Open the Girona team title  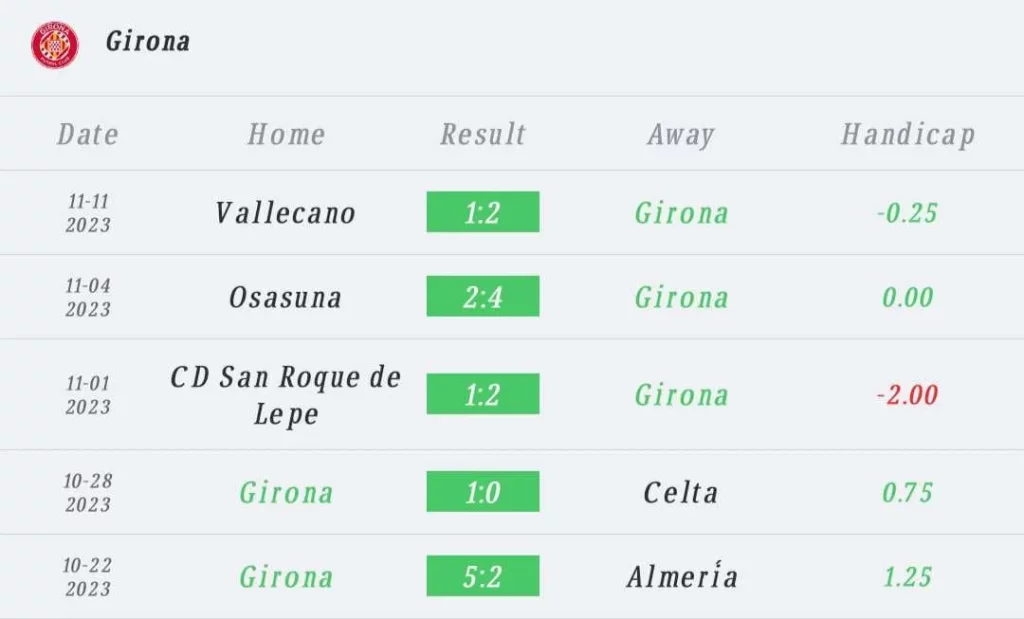click(x=148, y=42)
